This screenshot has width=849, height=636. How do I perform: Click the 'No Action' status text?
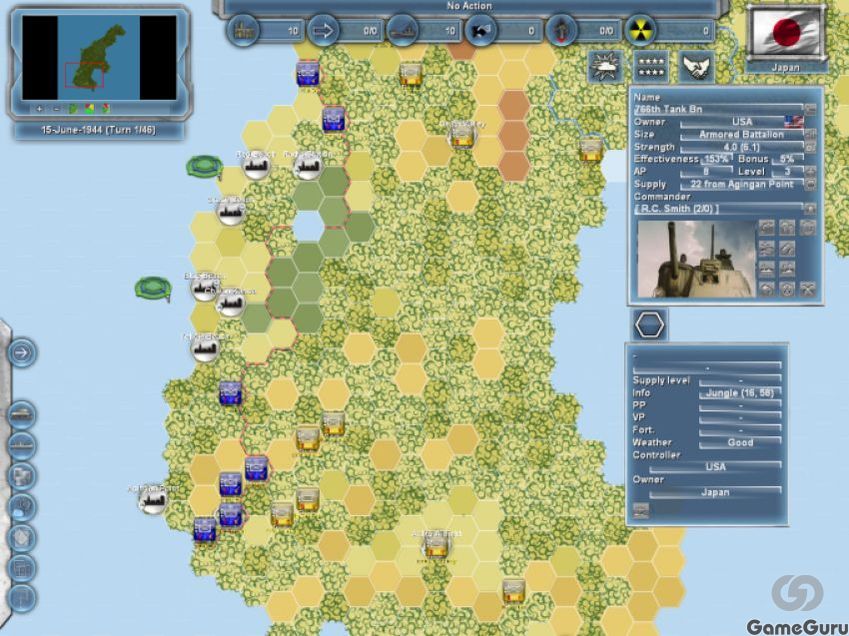(469, 6)
